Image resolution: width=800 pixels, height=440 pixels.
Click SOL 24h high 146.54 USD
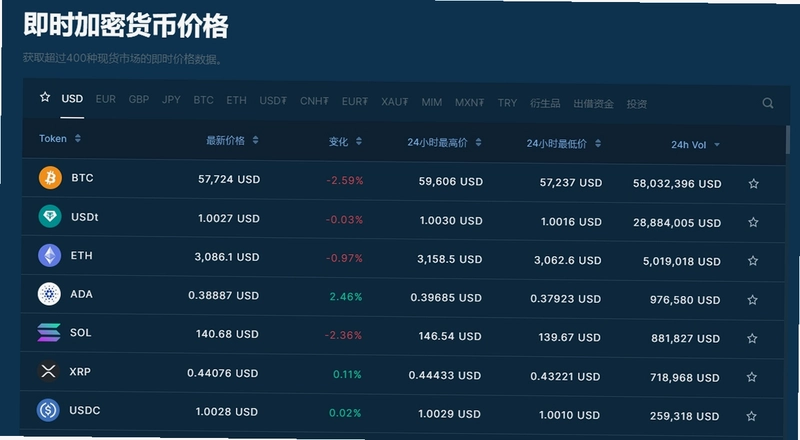[x=449, y=336]
